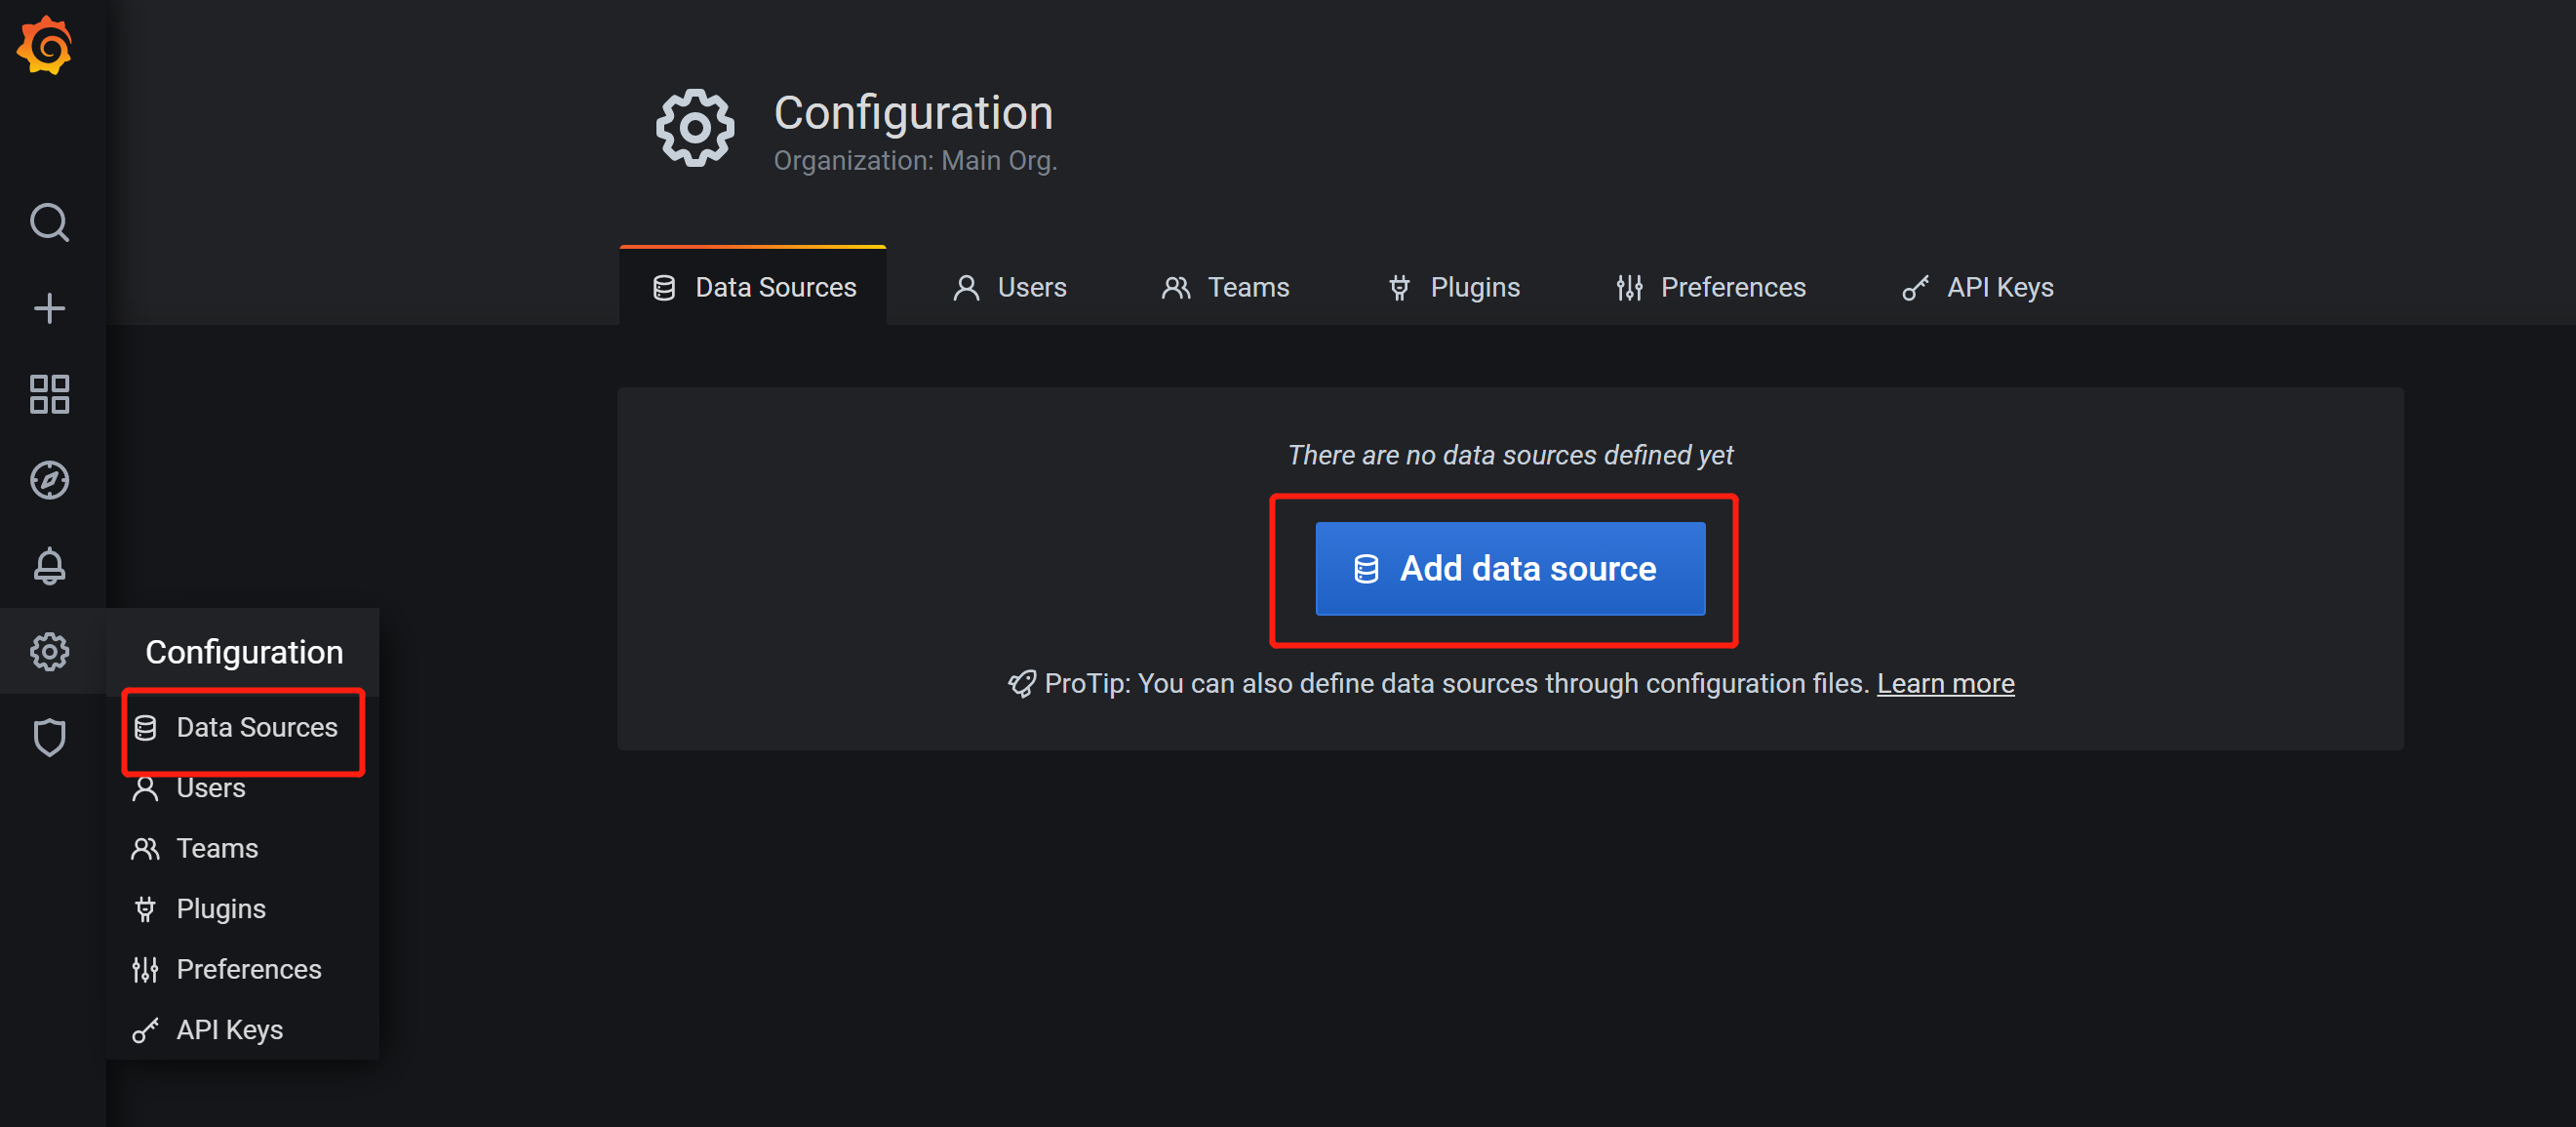
Task: Open the Server Admin shield icon
Action: coord(49,738)
